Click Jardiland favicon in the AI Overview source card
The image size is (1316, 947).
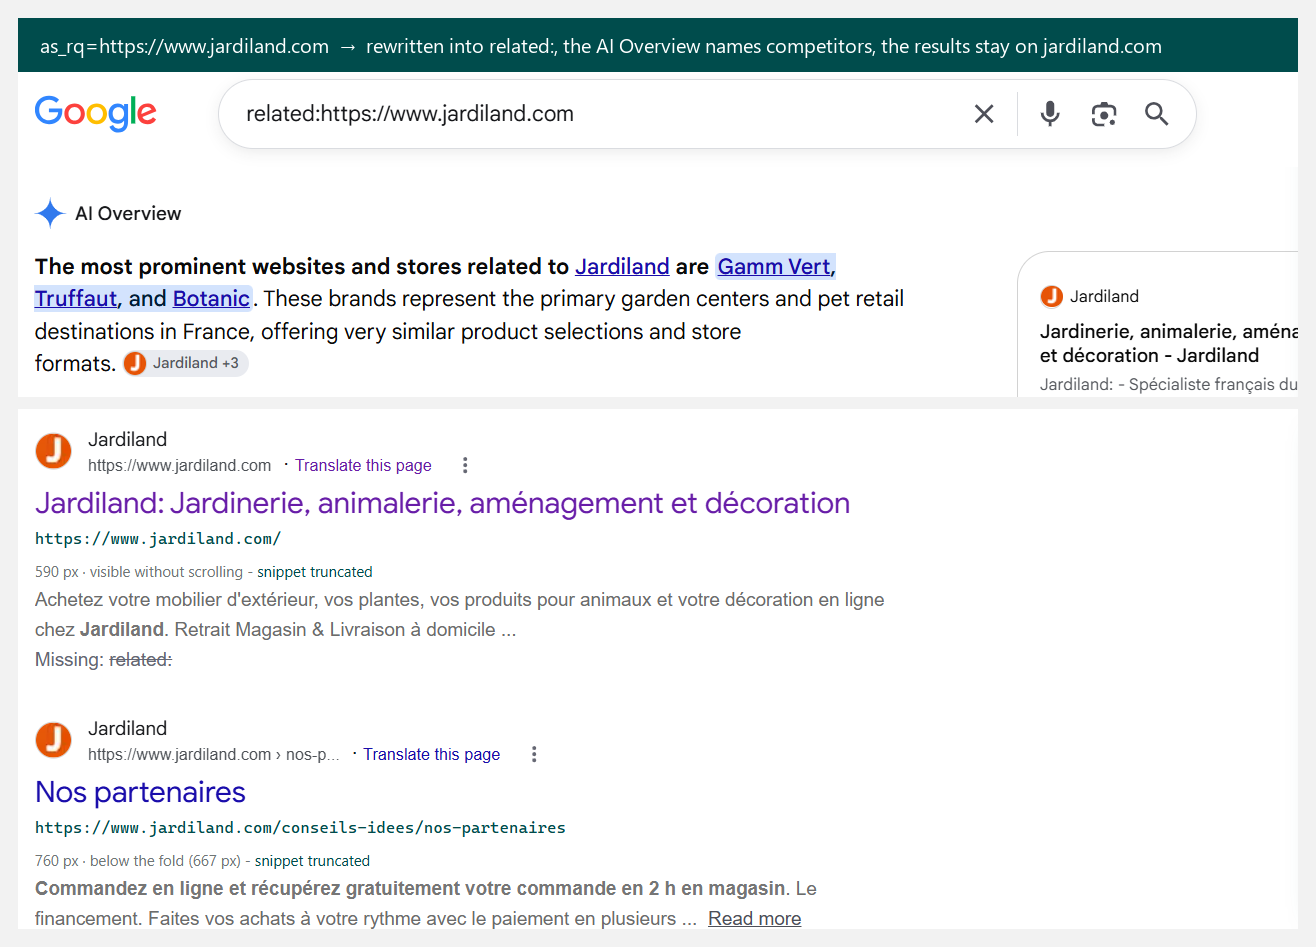(1051, 296)
